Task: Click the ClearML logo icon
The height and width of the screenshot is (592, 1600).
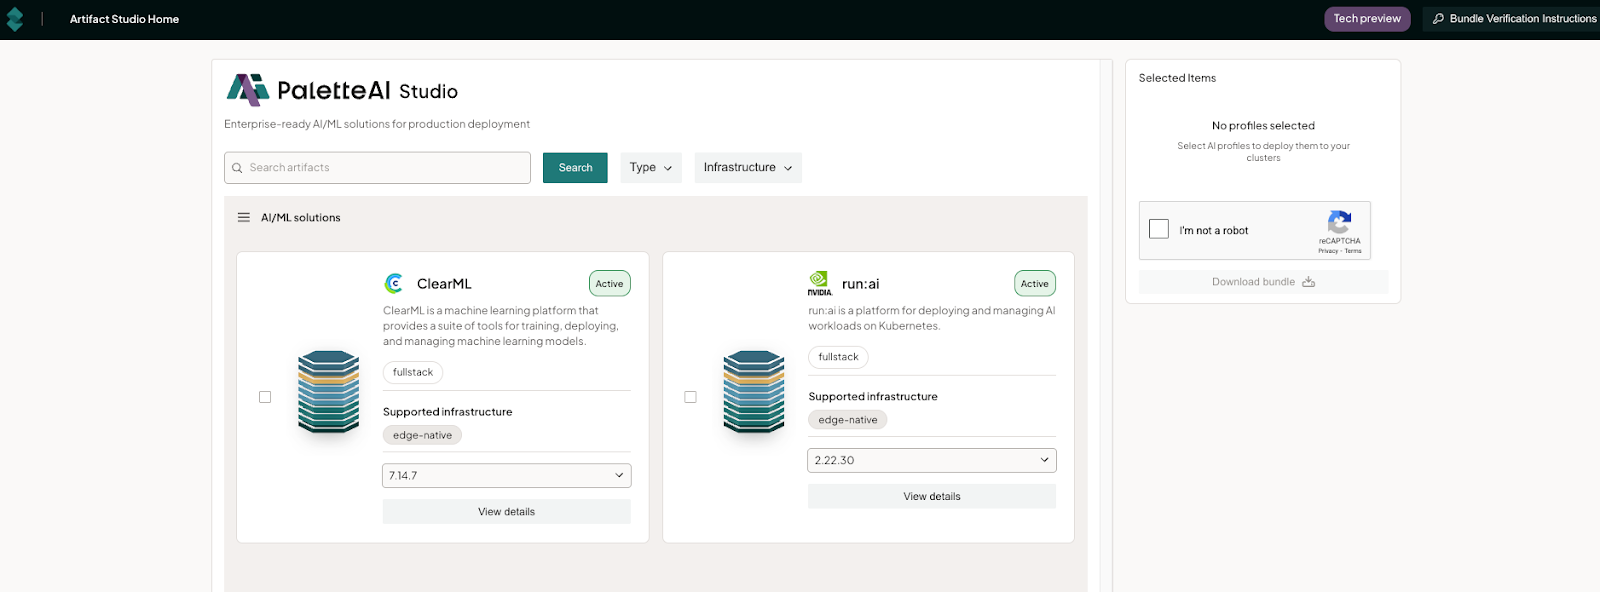Action: pos(394,283)
